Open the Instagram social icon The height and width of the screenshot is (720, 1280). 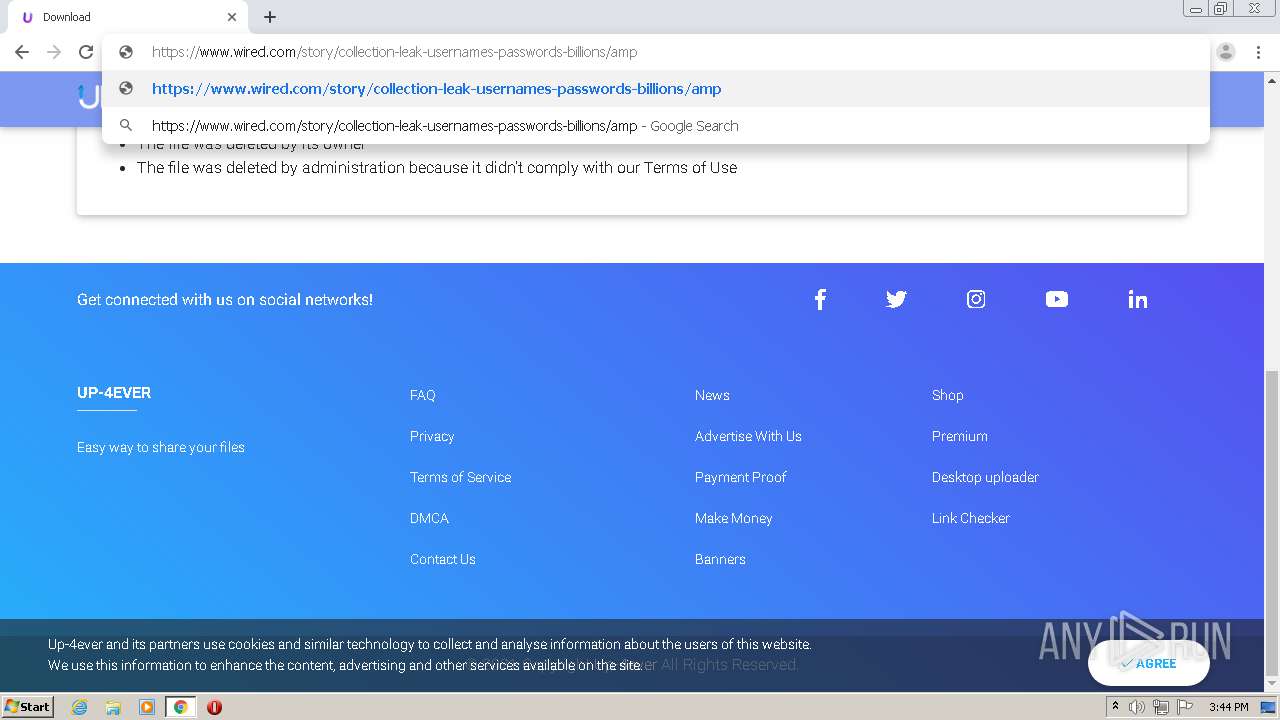(976, 299)
